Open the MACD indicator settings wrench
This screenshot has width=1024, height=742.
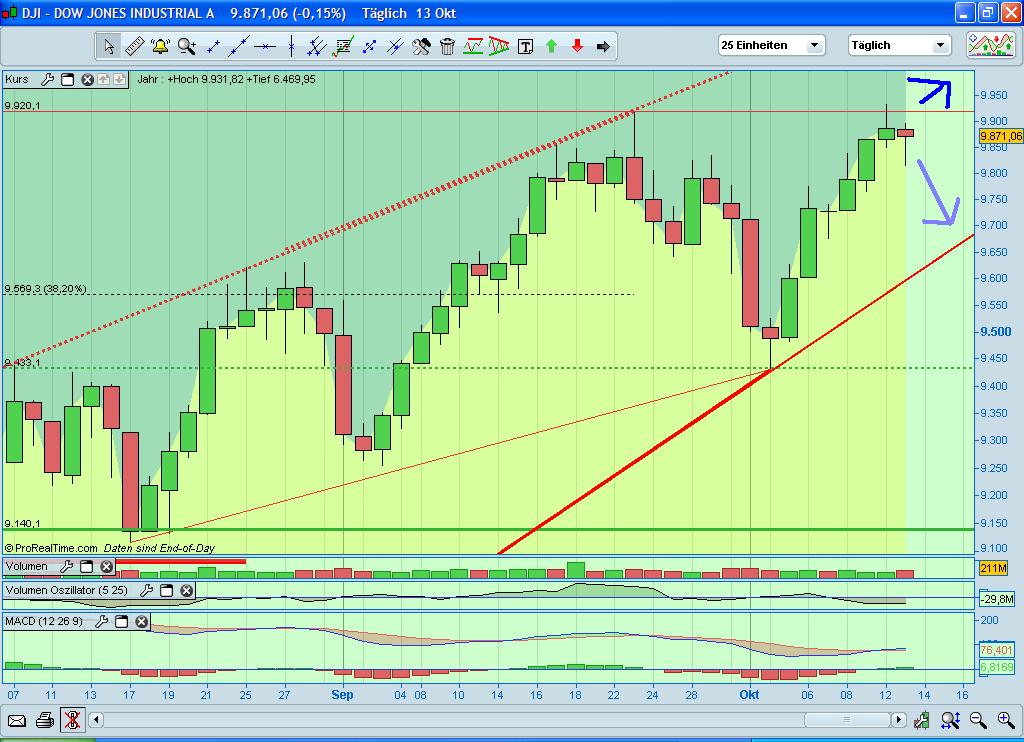tap(100, 622)
